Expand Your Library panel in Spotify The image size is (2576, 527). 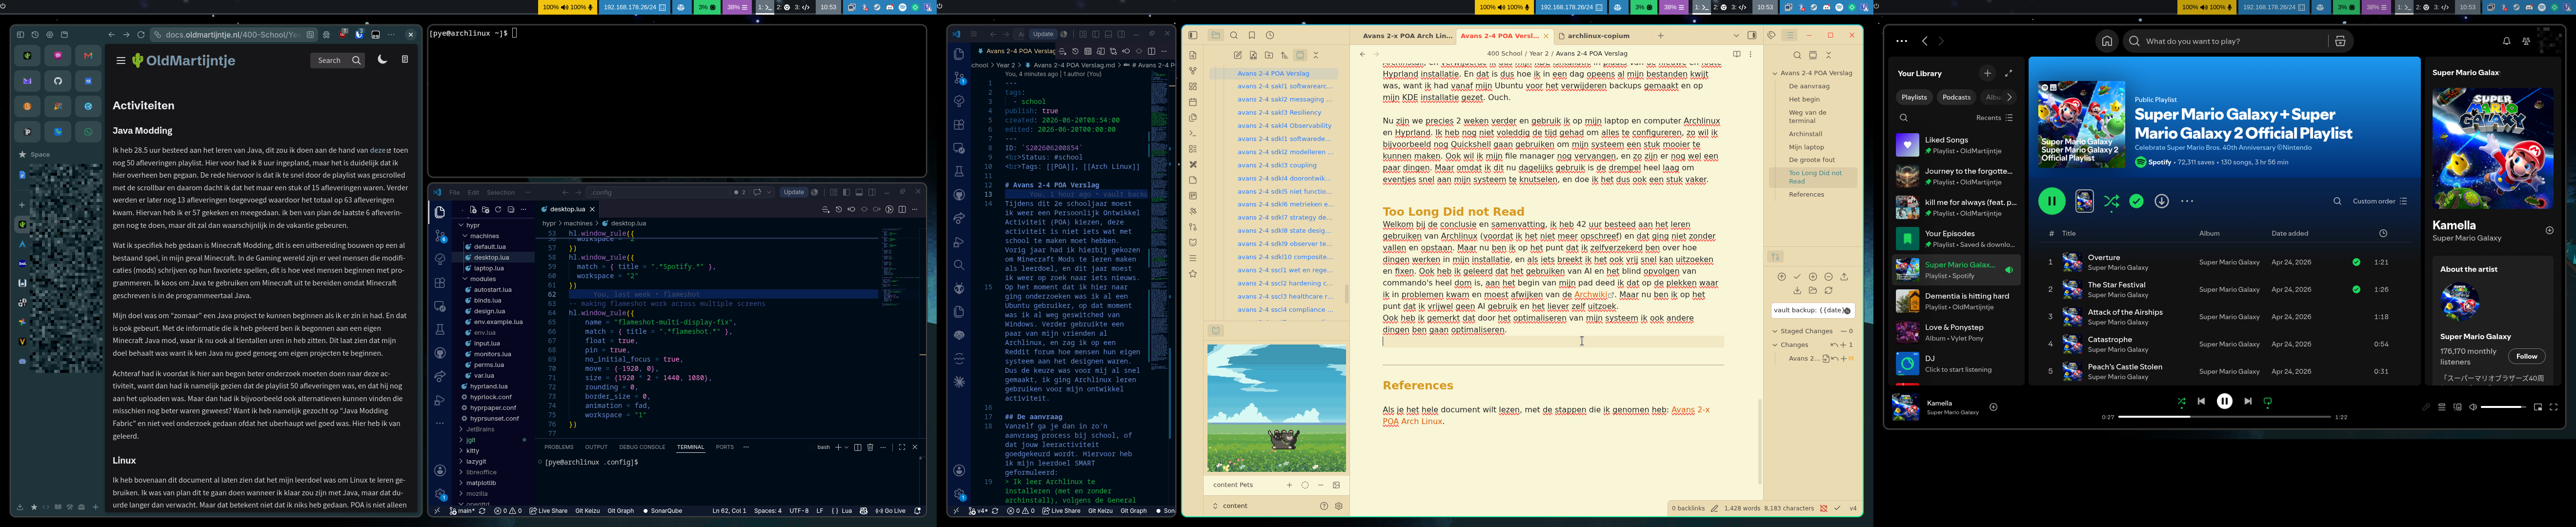tap(2008, 73)
